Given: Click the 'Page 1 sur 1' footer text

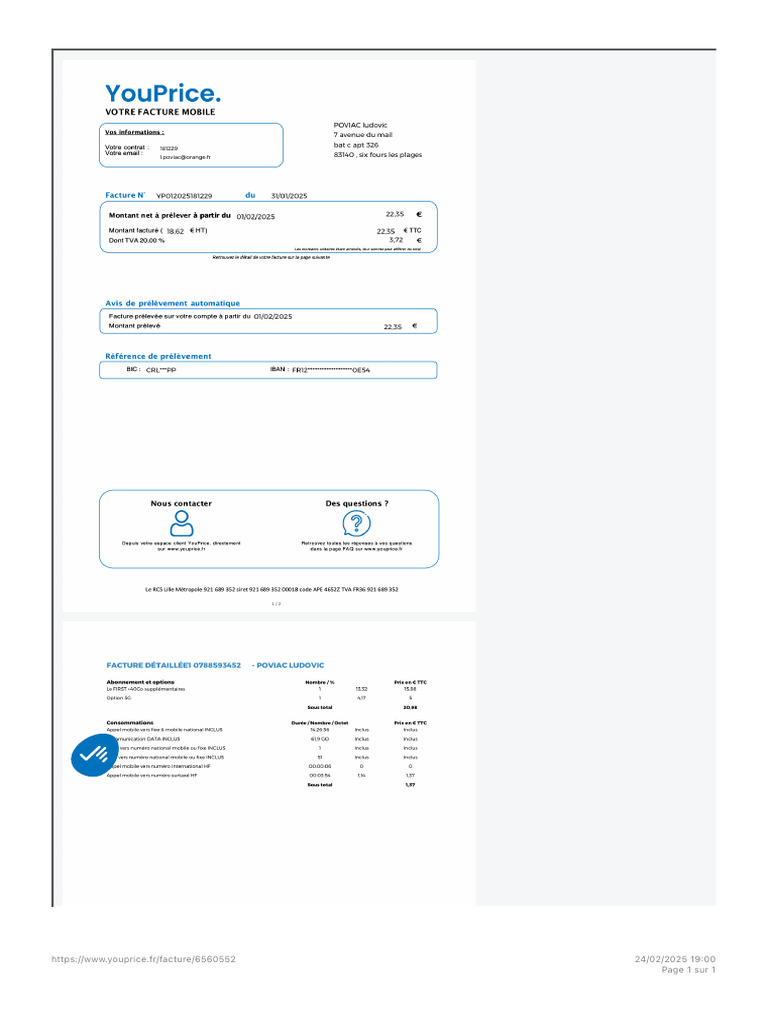Looking at the screenshot, I should (x=688, y=970).
